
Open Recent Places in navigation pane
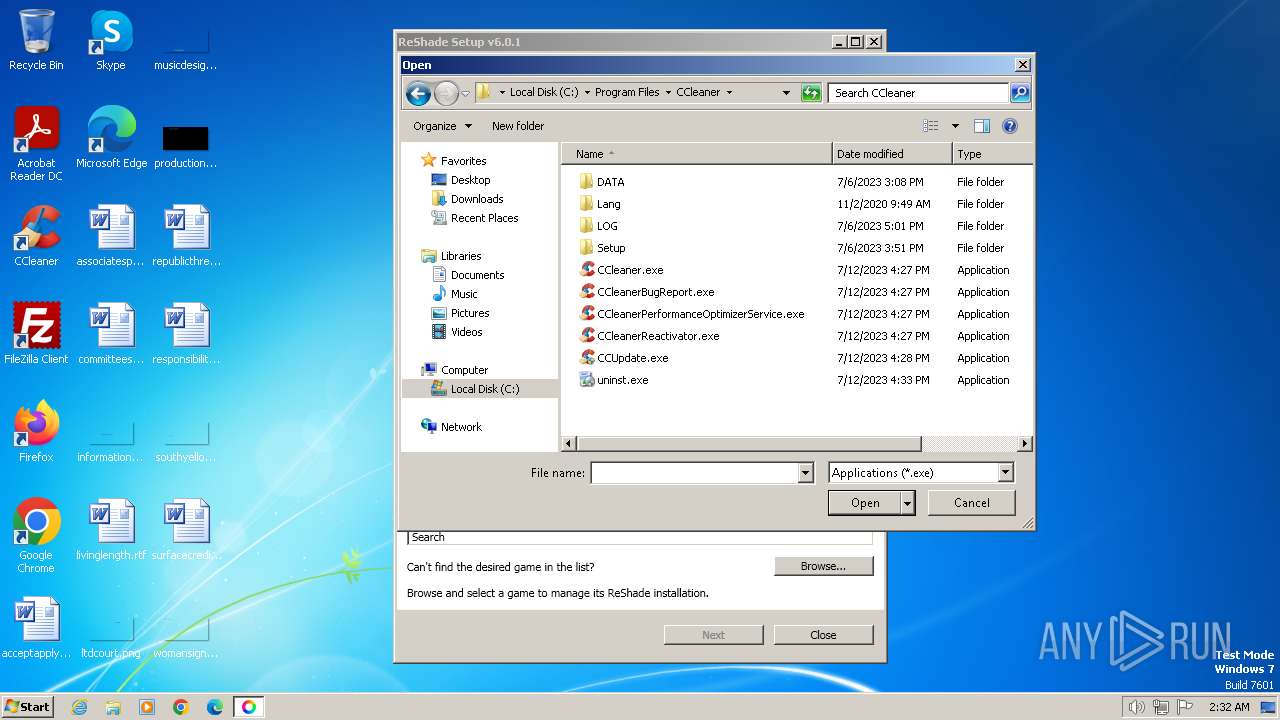484,218
